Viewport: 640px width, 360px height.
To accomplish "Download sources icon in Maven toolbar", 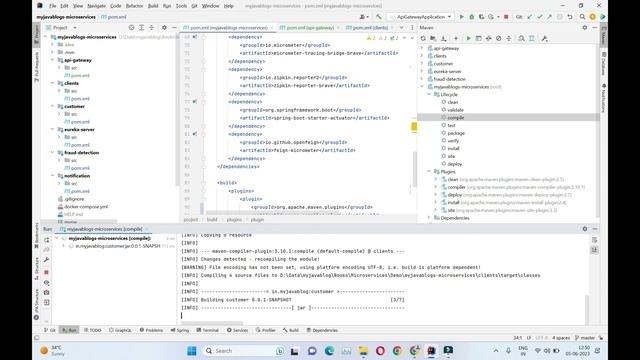I will coord(443,38).
